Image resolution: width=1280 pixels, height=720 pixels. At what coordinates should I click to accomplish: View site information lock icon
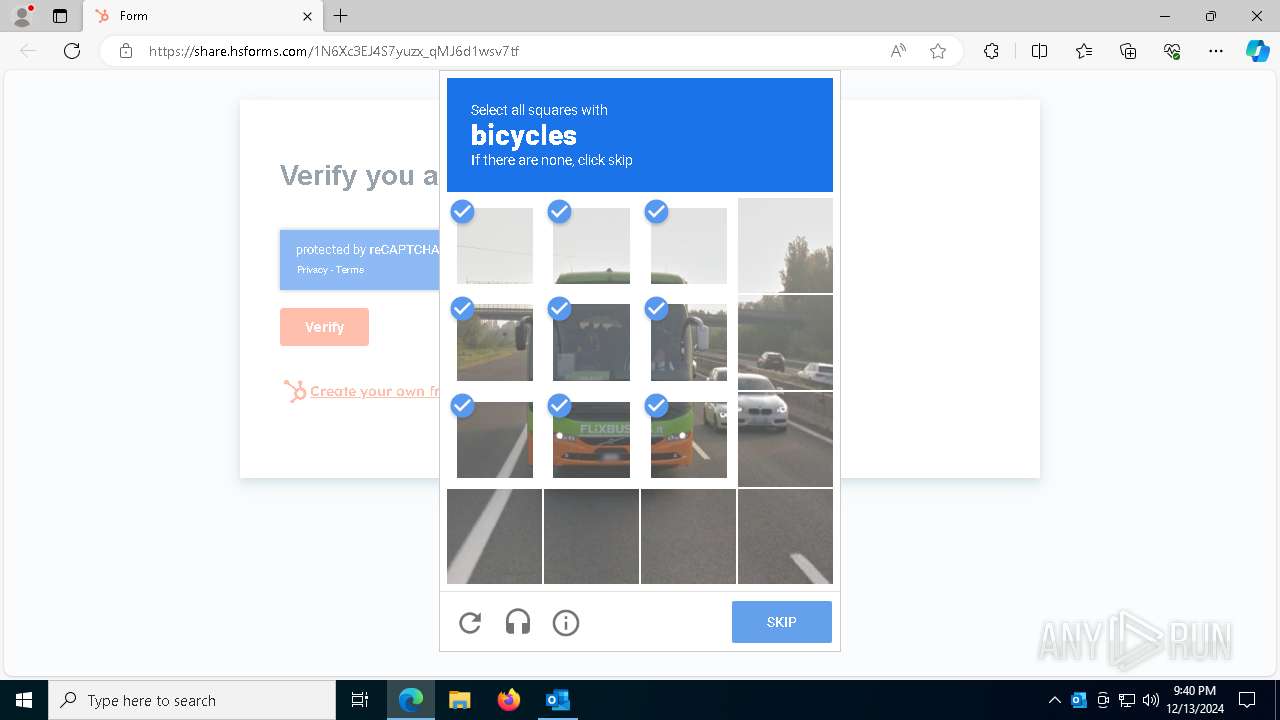126,51
